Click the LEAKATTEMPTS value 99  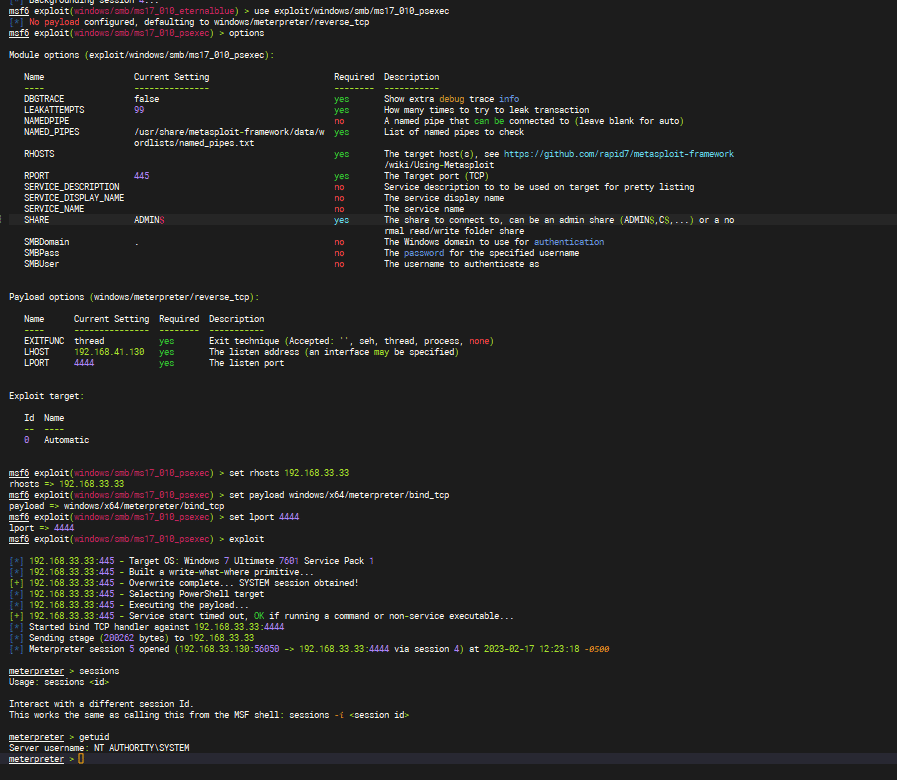pyautogui.click(x=139, y=110)
